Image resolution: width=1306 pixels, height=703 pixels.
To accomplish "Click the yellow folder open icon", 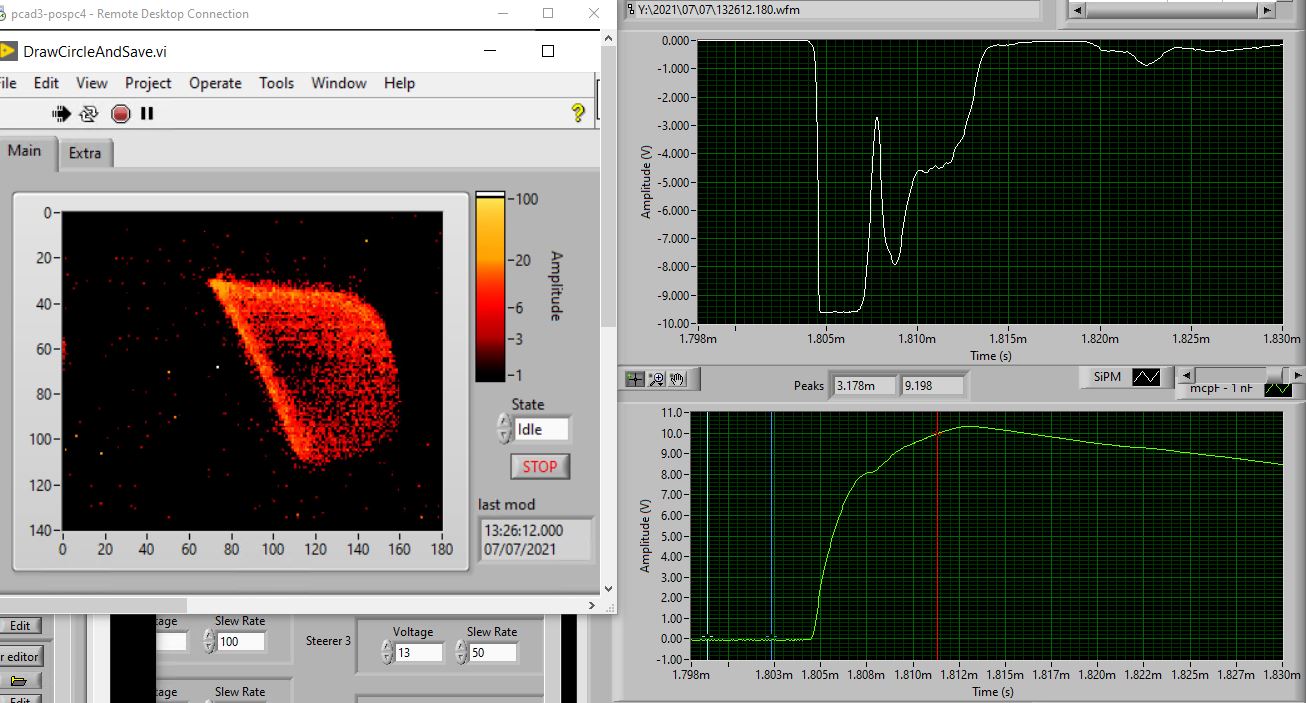I will tap(18, 680).
